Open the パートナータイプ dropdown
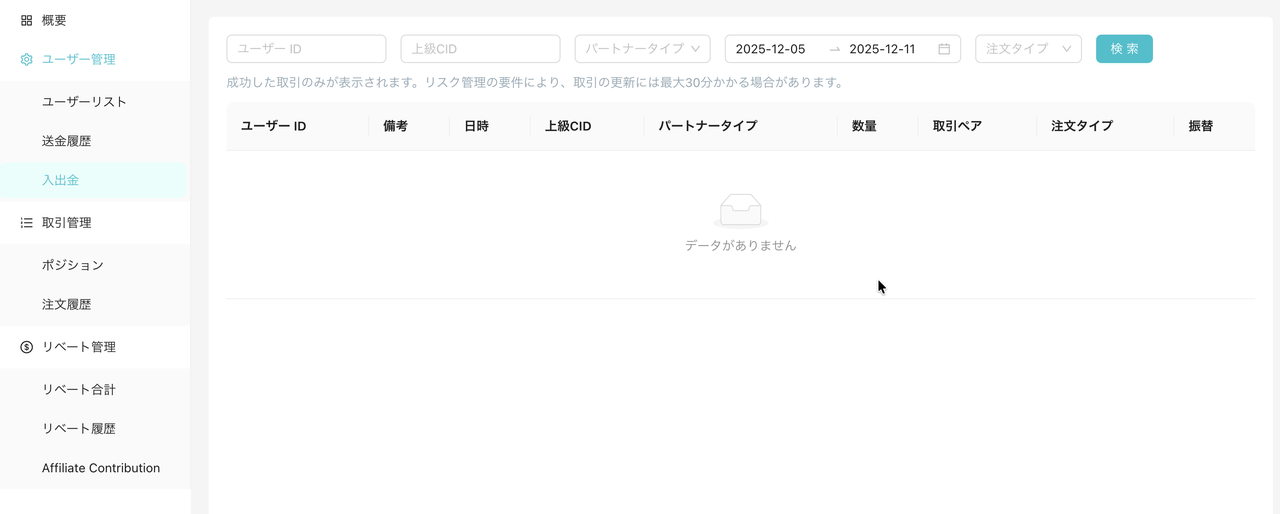This screenshot has width=1280, height=514. (642, 49)
